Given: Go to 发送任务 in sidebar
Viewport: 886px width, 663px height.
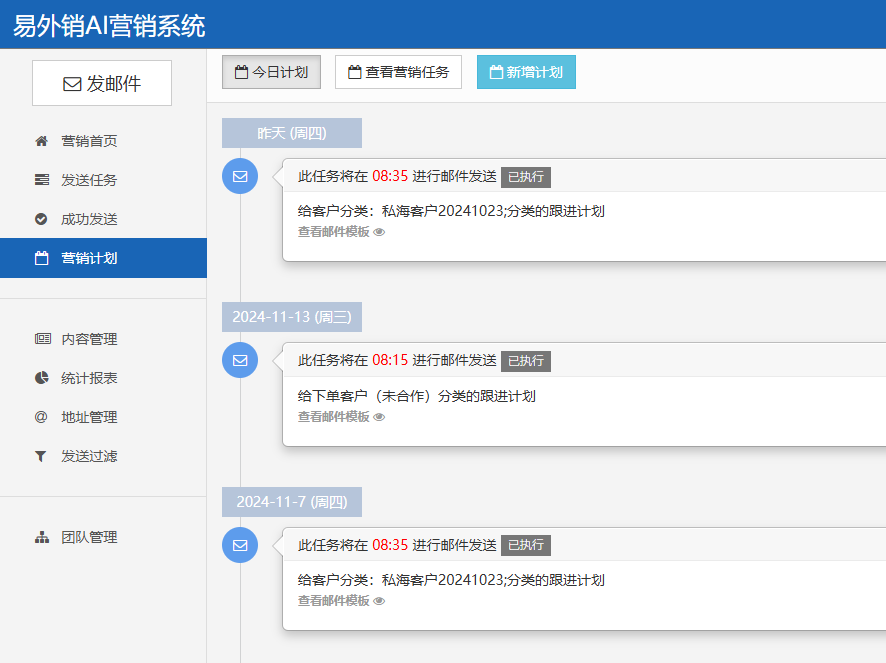Looking at the screenshot, I should tap(89, 180).
